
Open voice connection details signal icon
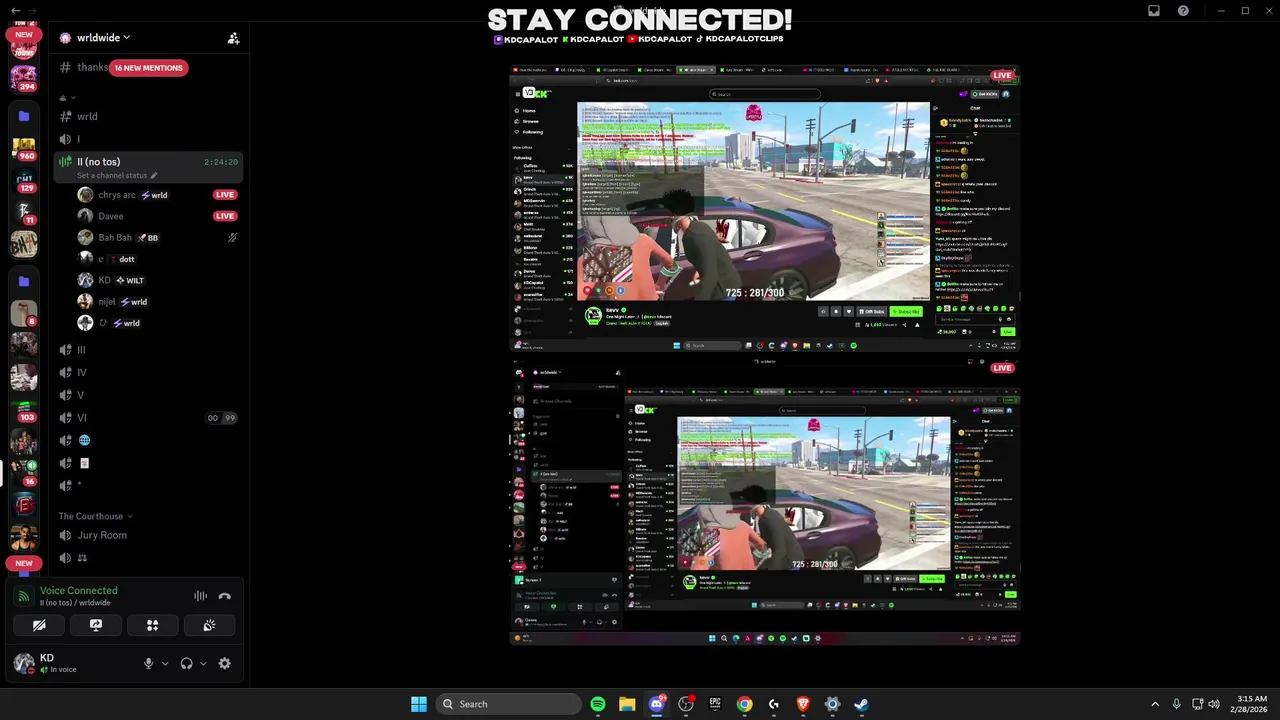click(24, 596)
